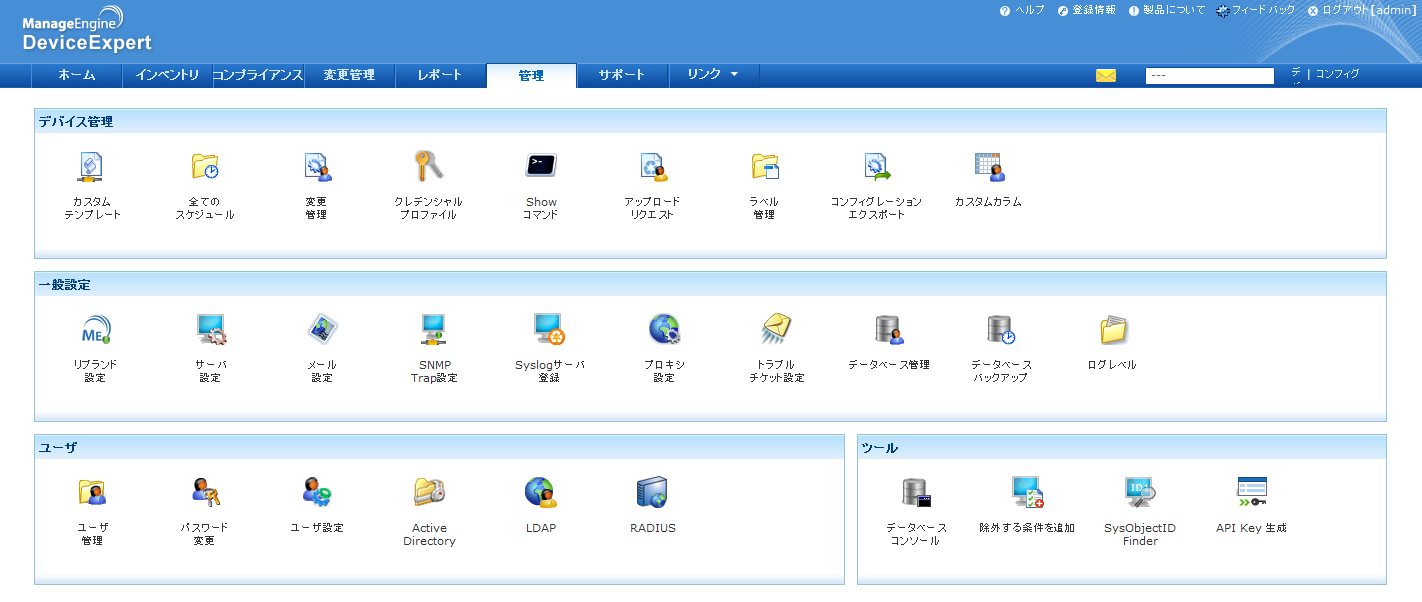
Task: Open the トラブルチケット設定 icon
Action: pyautogui.click(x=776, y=330)
